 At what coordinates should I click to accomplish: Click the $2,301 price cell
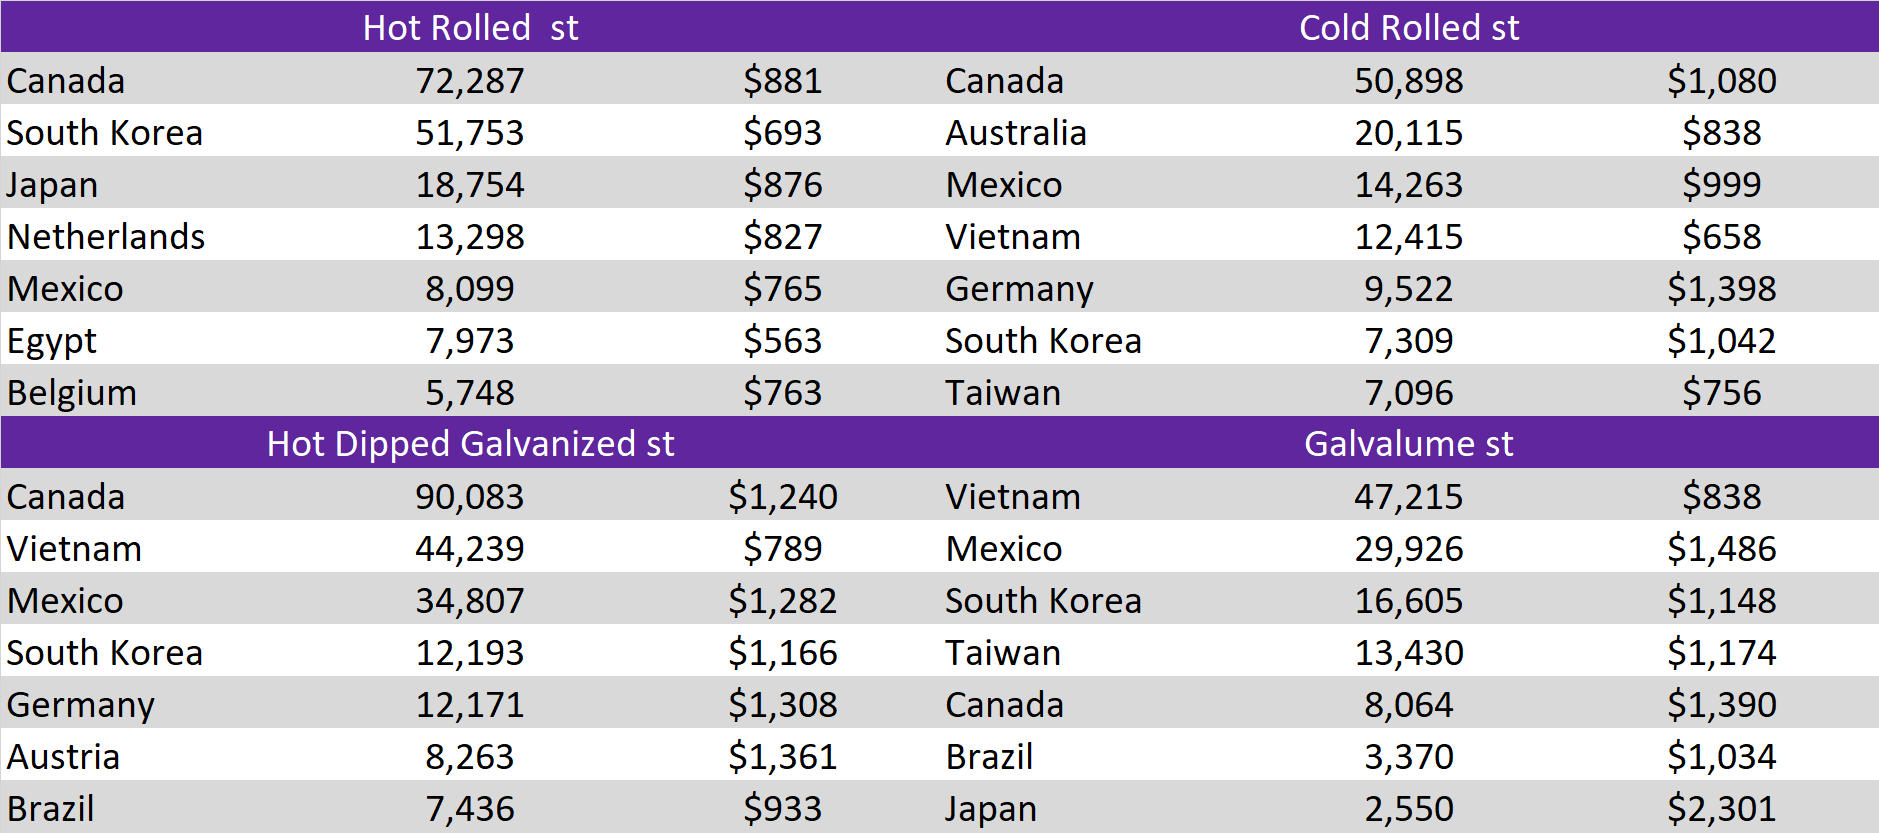1721,809
